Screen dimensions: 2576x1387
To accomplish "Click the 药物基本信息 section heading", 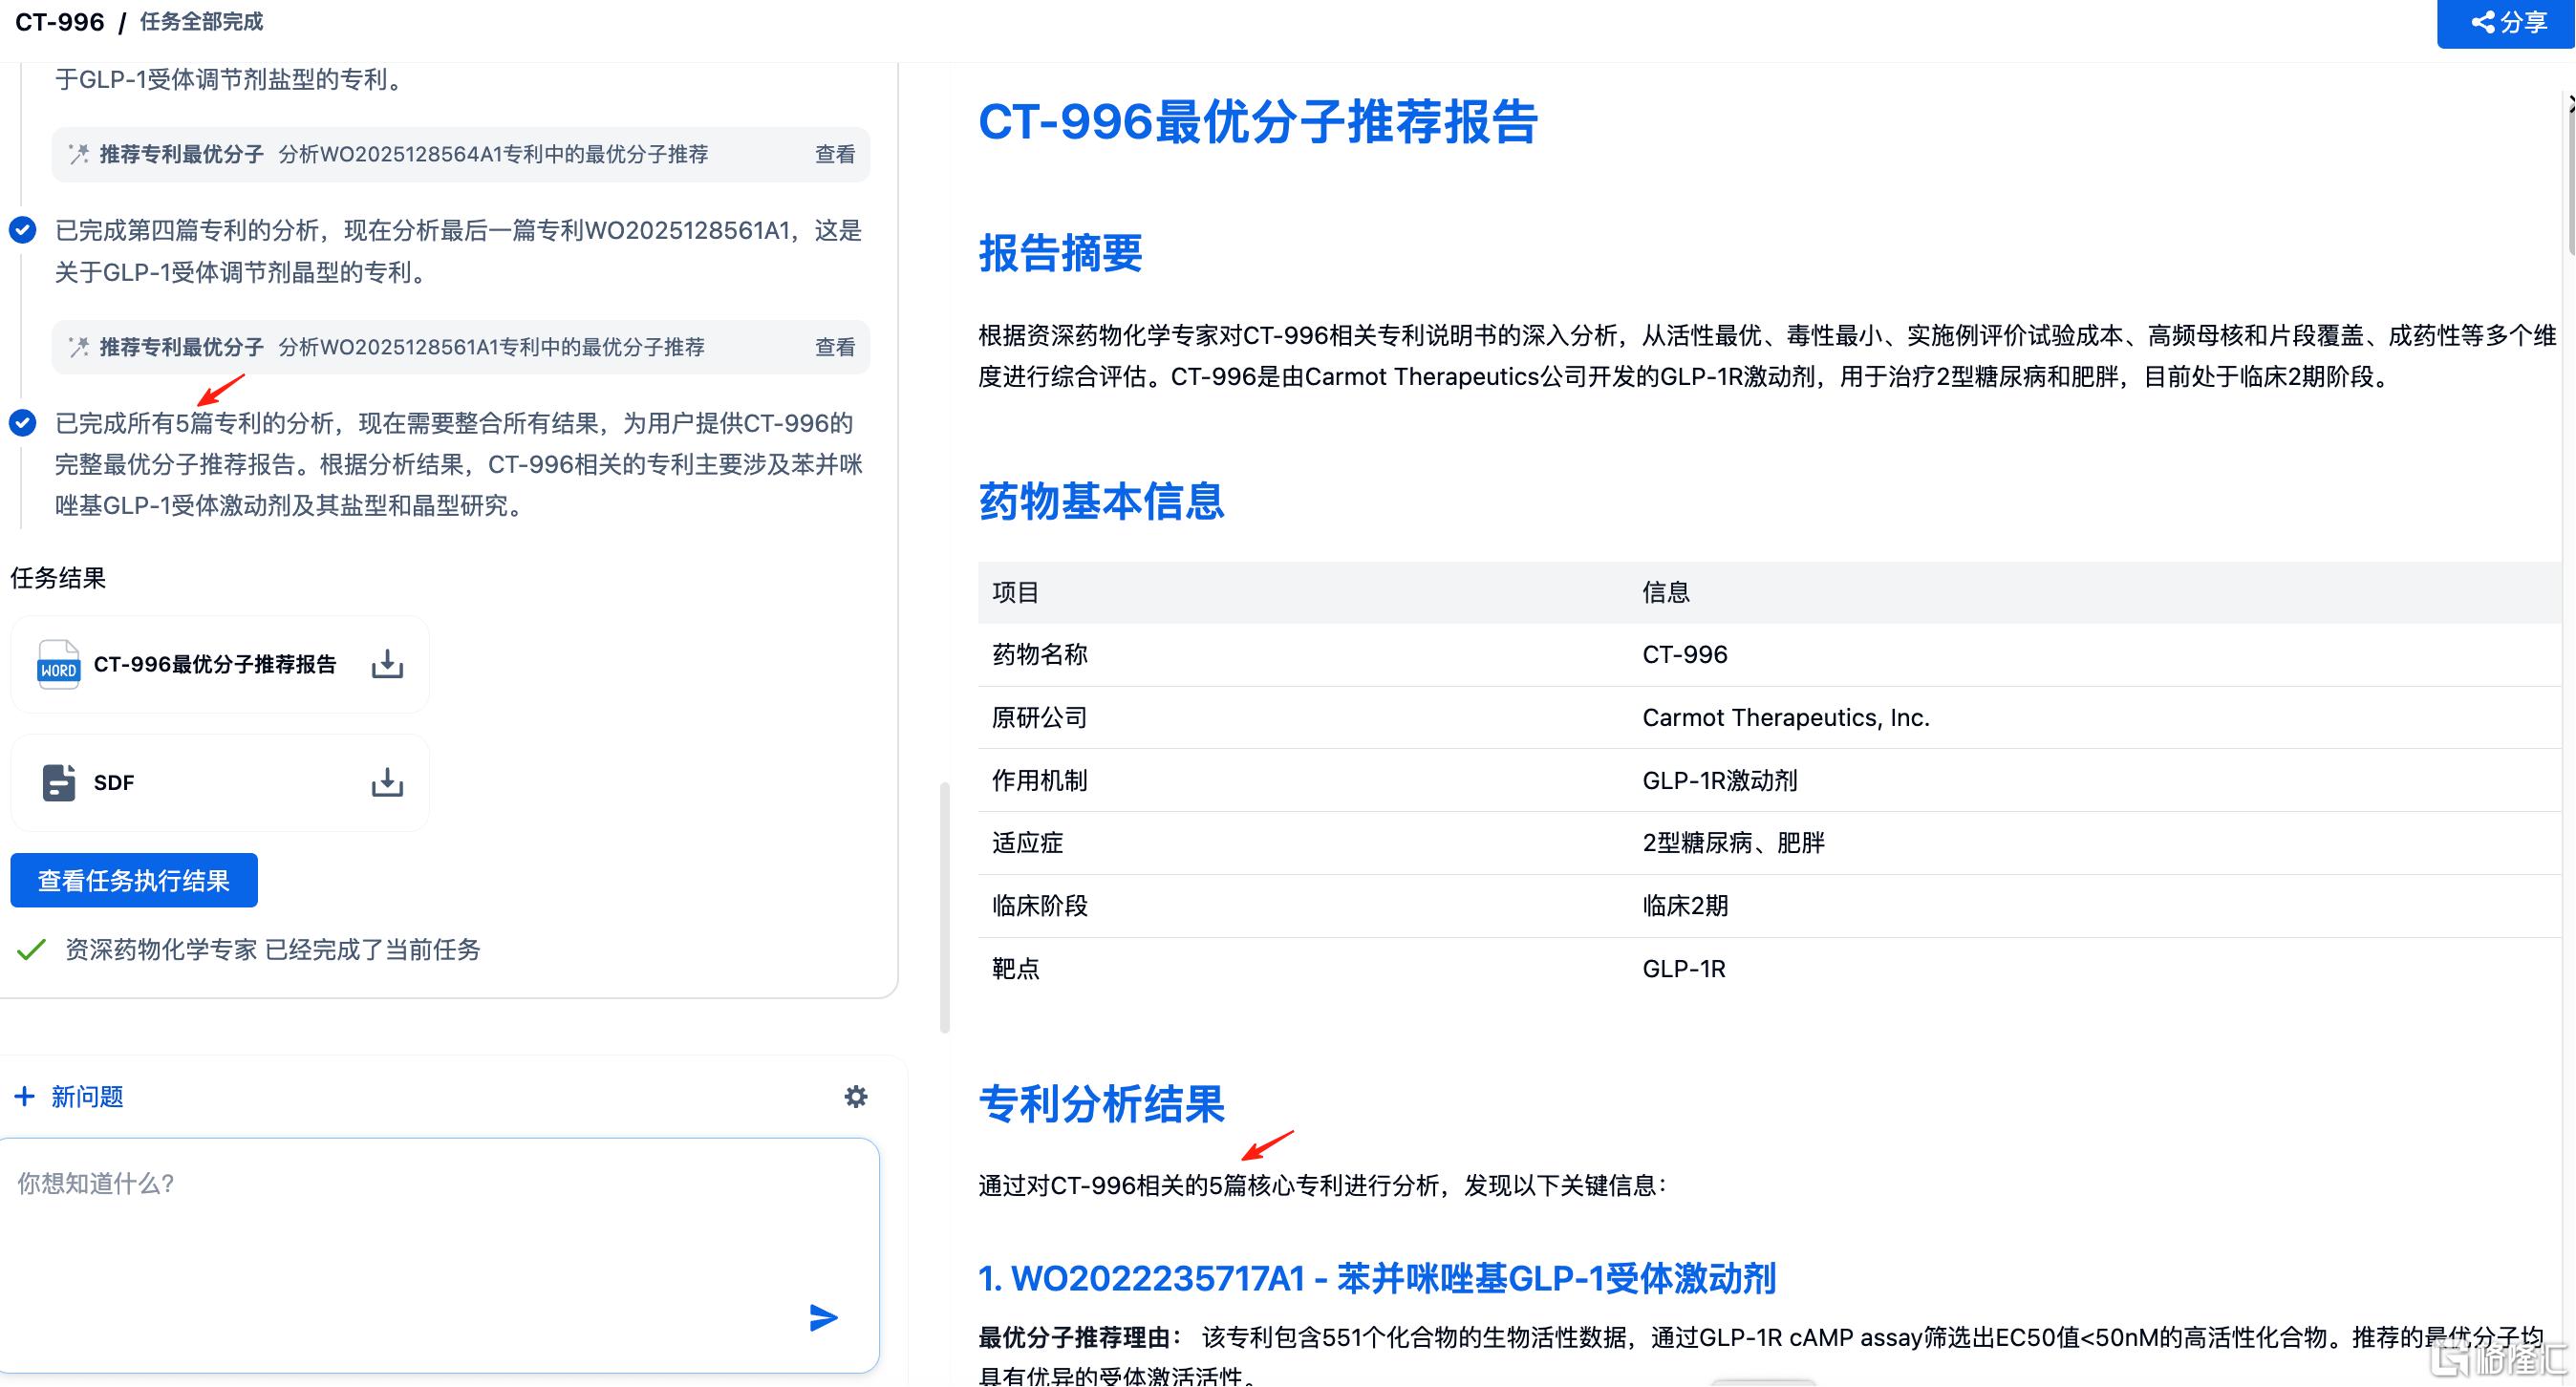I will (x=1101, y=501).
